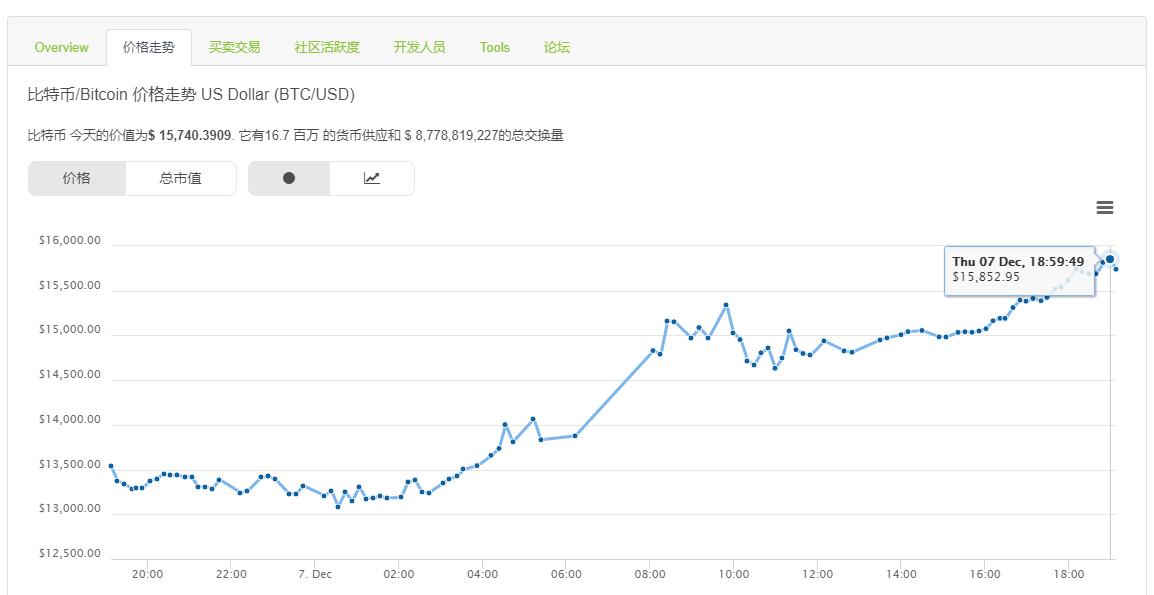Click the chart tooltip showing $15,852.95
The width and height of the screenshot is (1154, 595).
point(1019,271)
